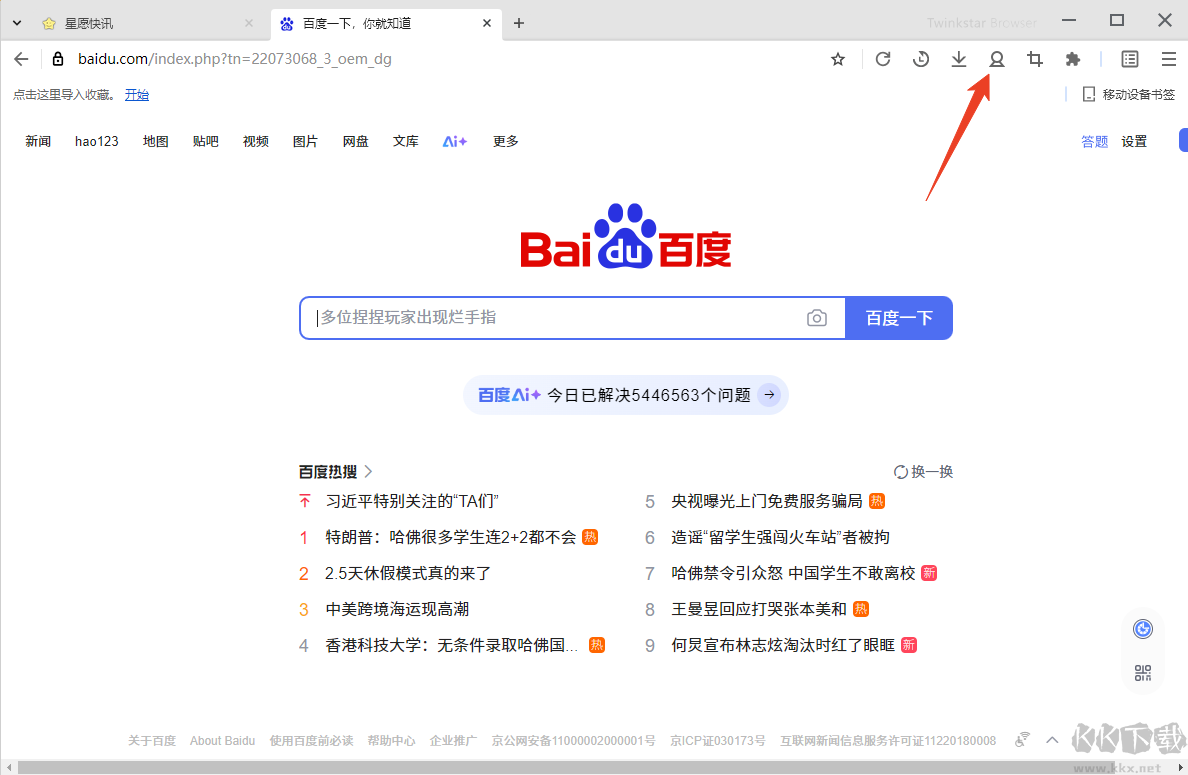
Task: Open the user account profile icon
Action: point(996,59)
